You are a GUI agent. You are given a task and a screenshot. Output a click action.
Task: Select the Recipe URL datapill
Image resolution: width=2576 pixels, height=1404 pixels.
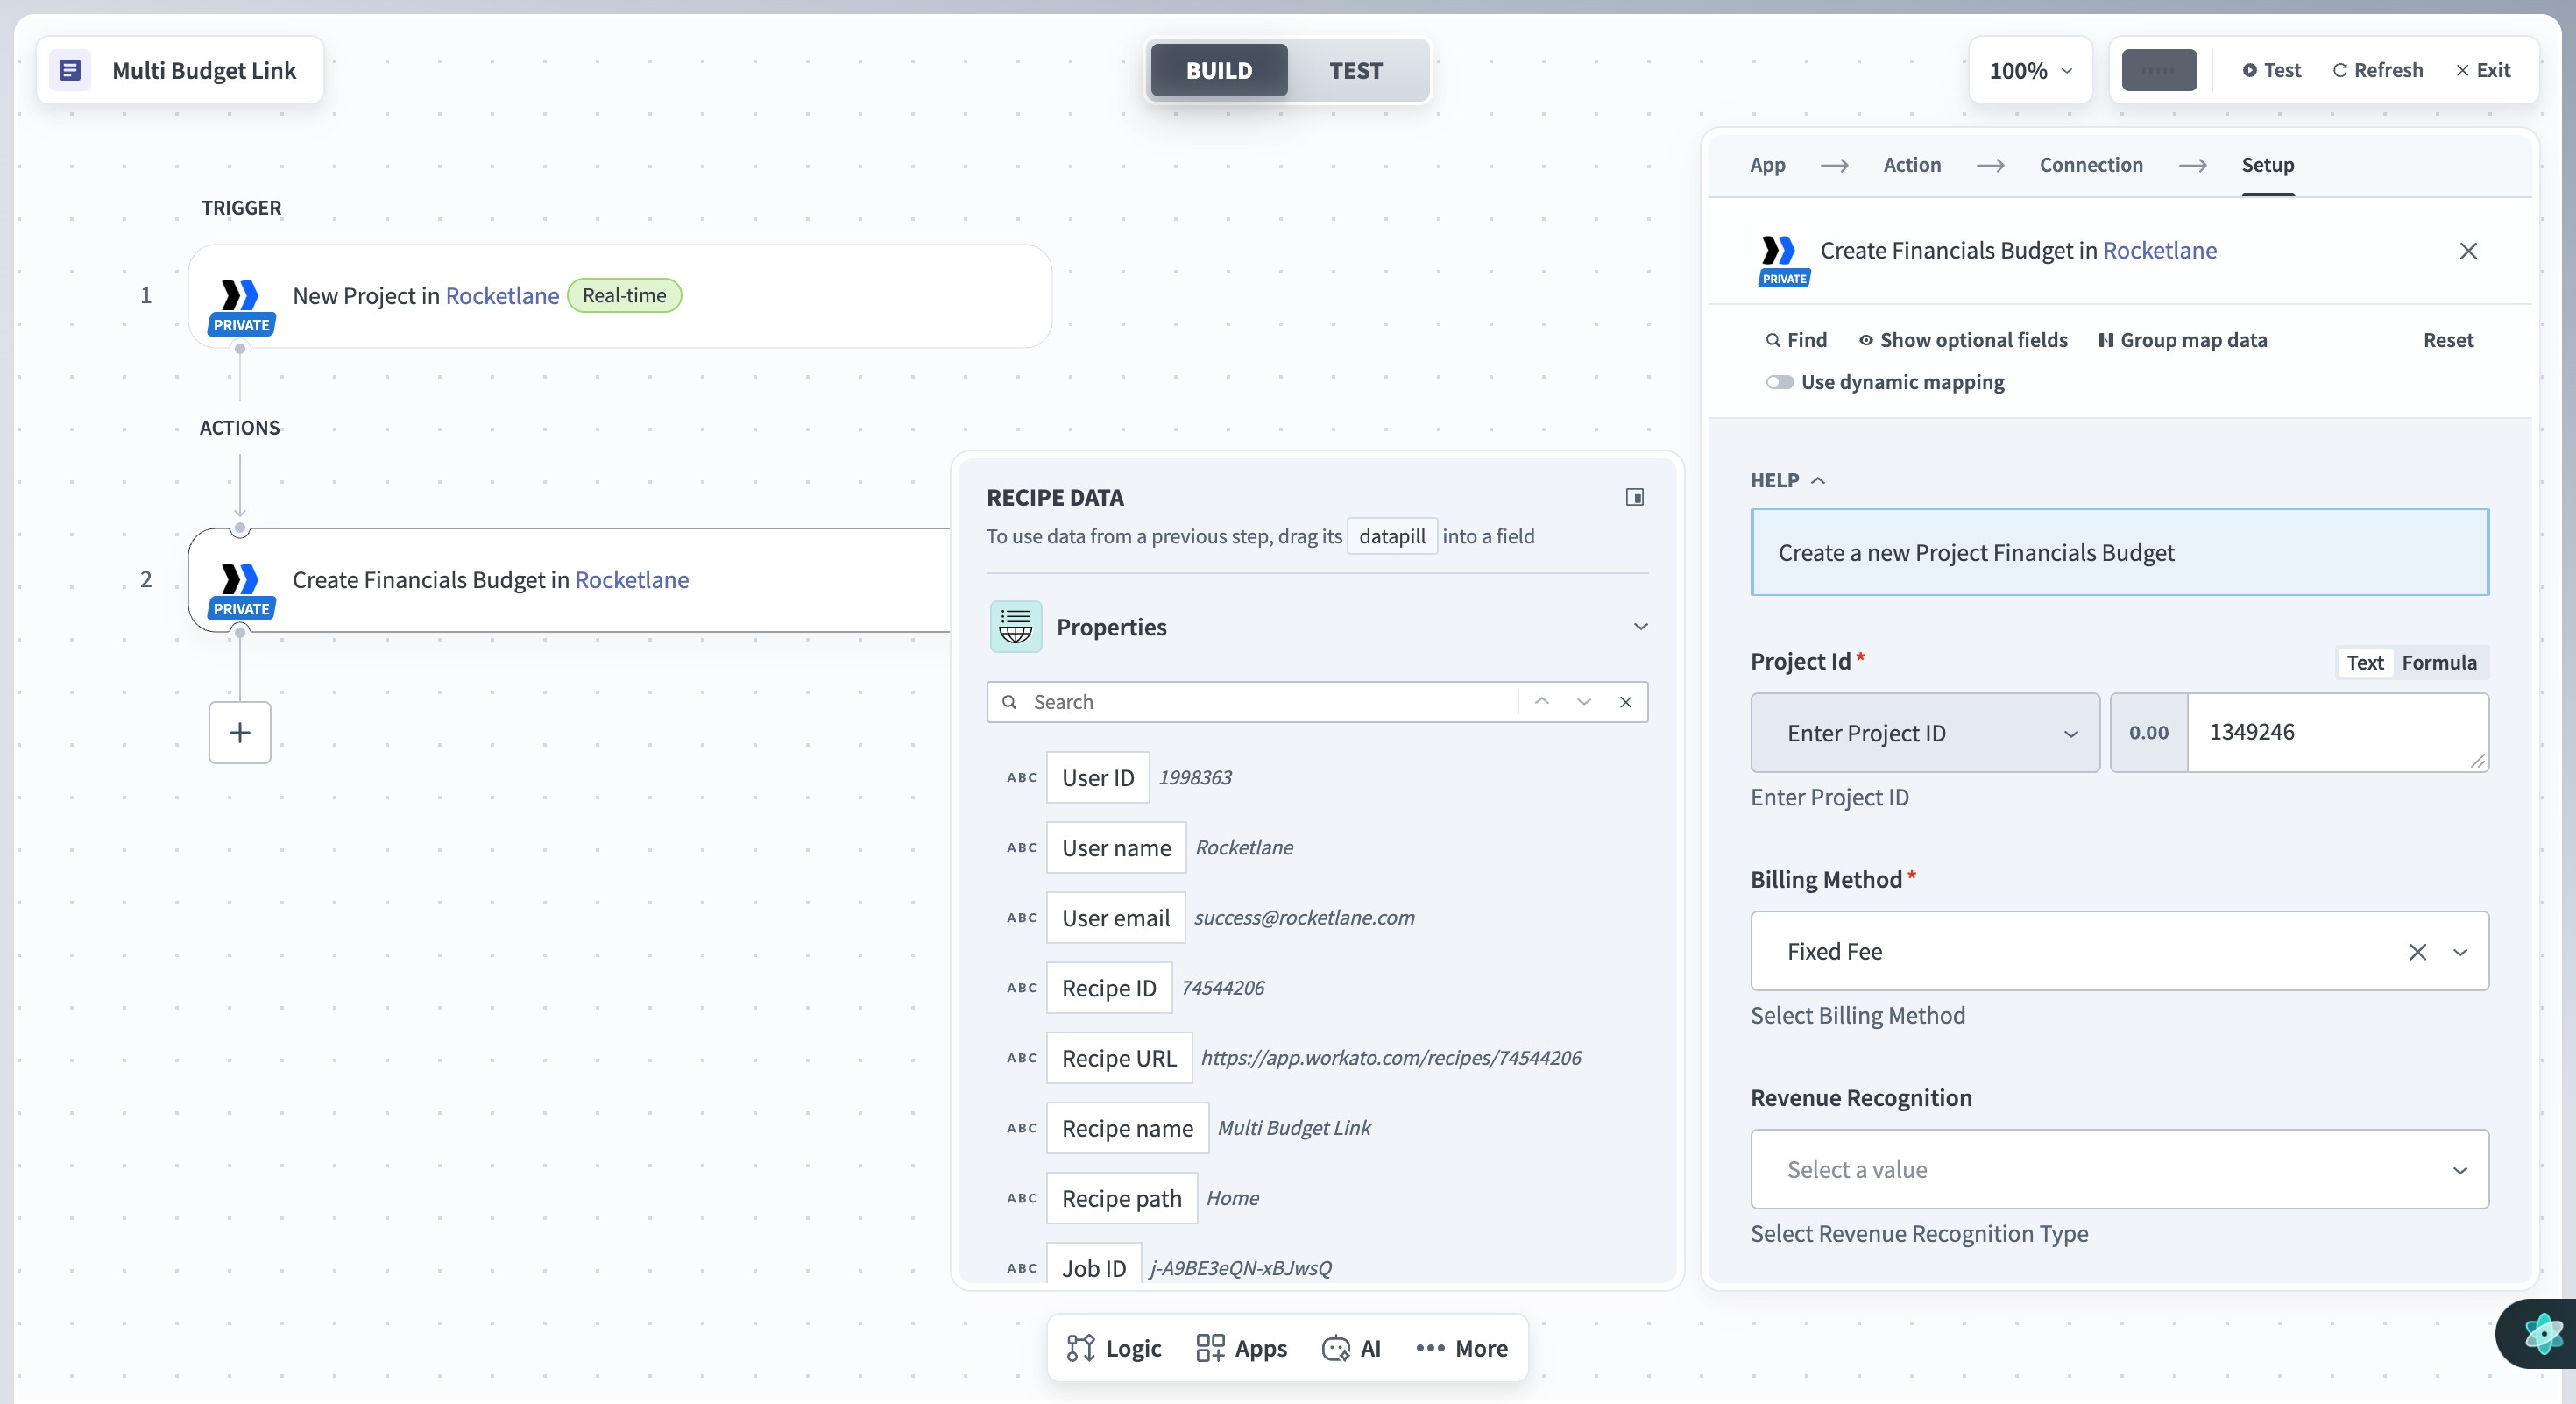[x=1119, y=1057]
